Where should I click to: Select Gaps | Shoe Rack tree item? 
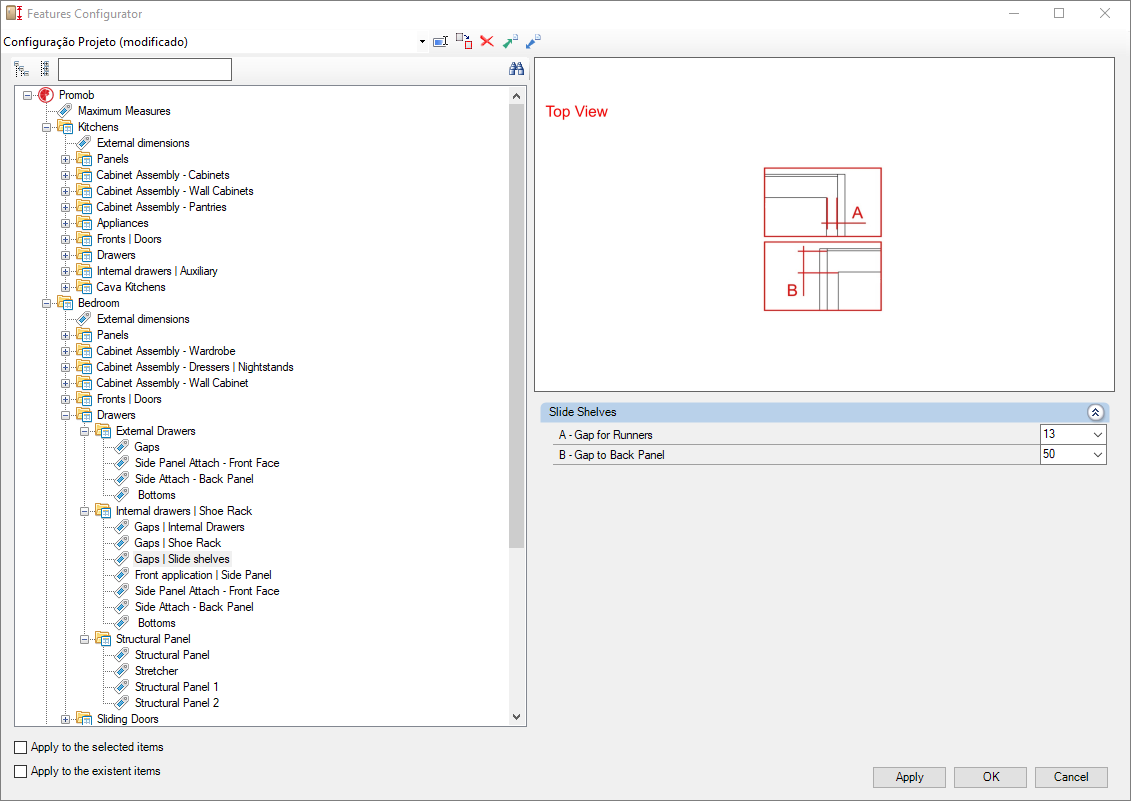177,543
